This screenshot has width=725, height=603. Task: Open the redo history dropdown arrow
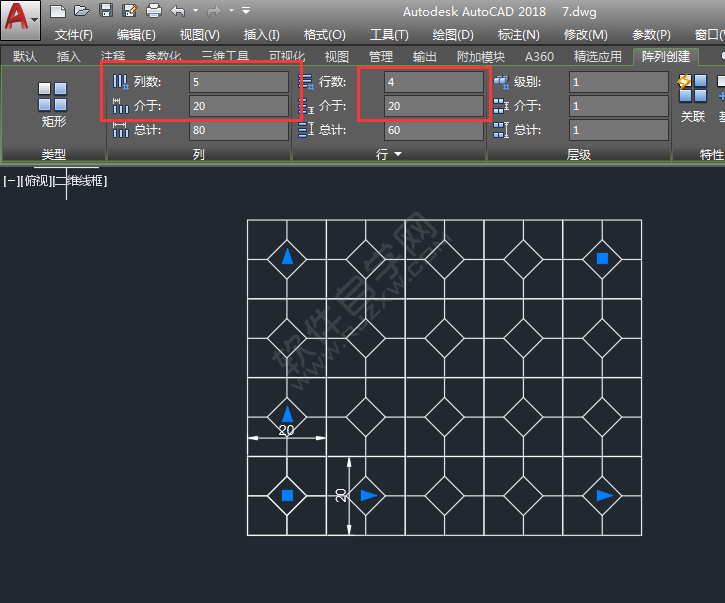231,10
